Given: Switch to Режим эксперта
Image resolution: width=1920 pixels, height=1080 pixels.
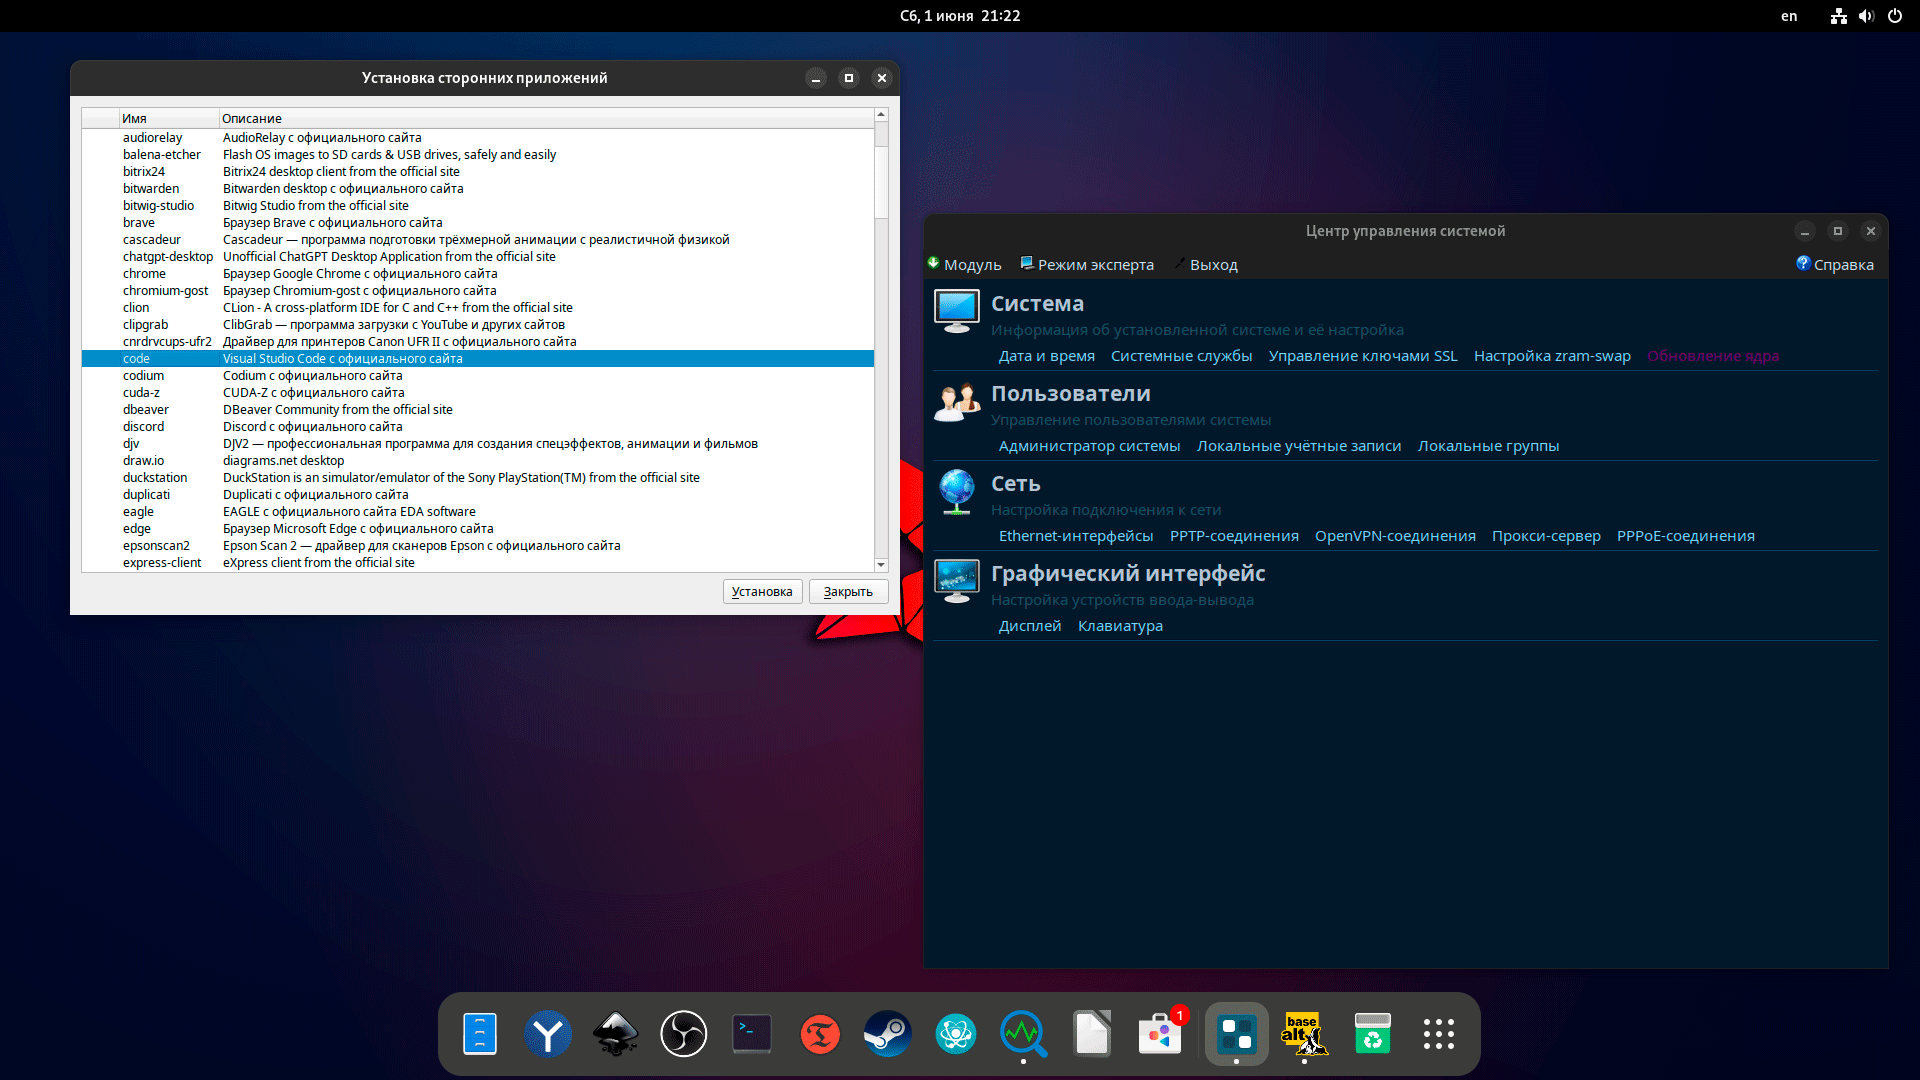Looking at the screenshot, I should (1087, 265).
